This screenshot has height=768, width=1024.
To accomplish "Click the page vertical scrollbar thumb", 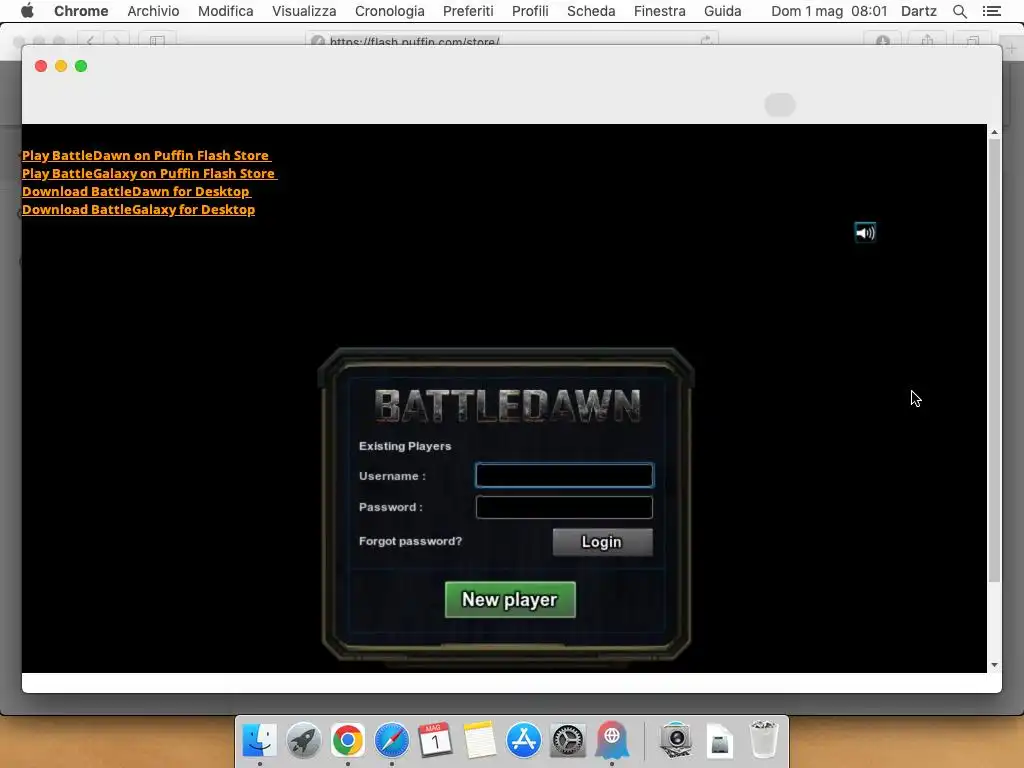I will coord(994,360).
